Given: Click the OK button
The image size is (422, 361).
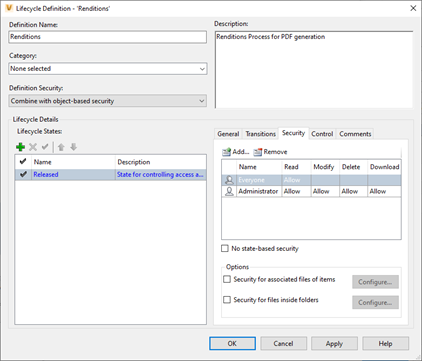Looking at the screenshot, I should (232, 343).
